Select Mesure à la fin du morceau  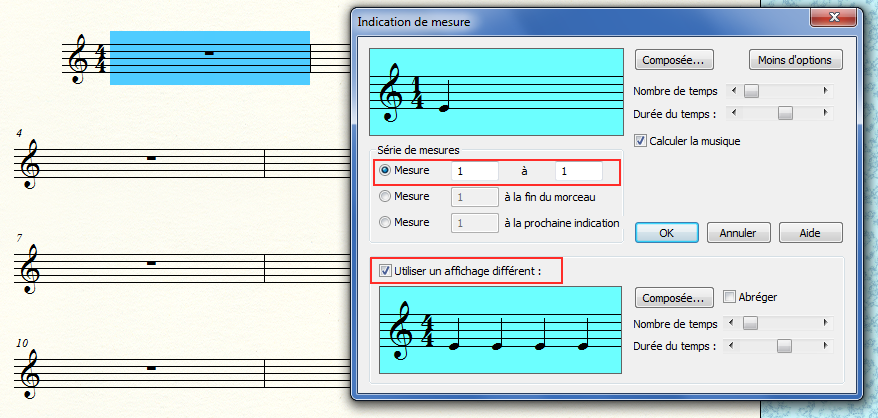(385, 197)
